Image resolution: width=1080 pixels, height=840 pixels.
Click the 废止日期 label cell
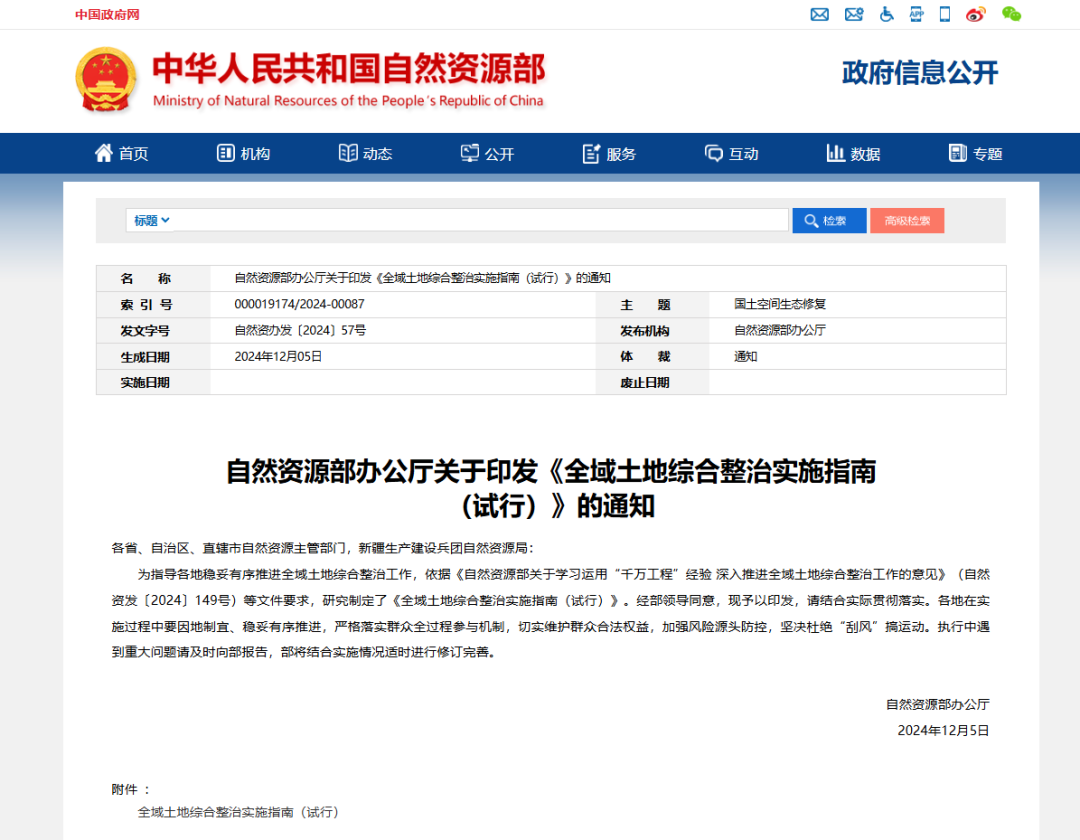coord(652,382)
